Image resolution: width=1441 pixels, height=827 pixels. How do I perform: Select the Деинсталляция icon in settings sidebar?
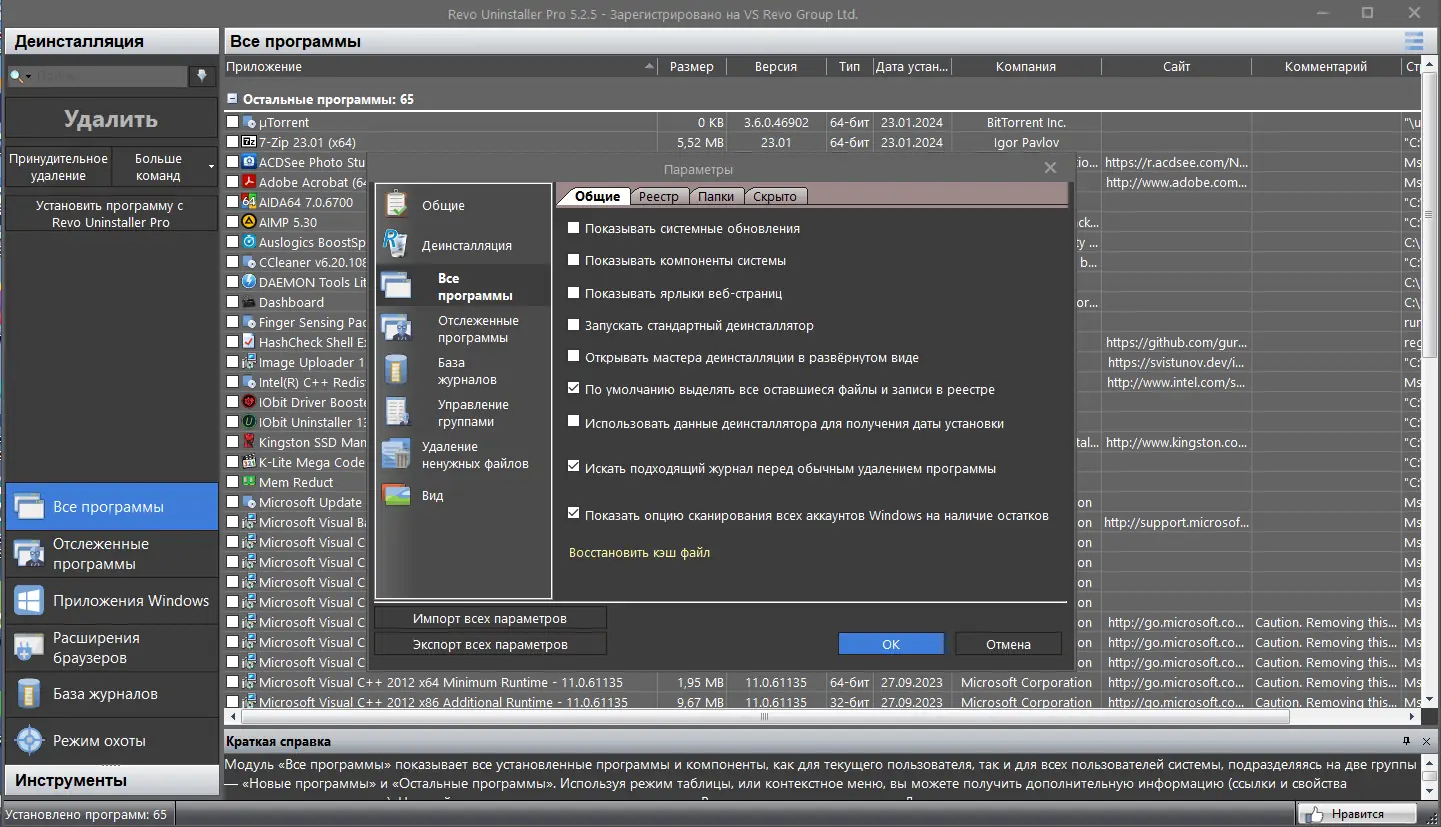click(x=396, y=244)
